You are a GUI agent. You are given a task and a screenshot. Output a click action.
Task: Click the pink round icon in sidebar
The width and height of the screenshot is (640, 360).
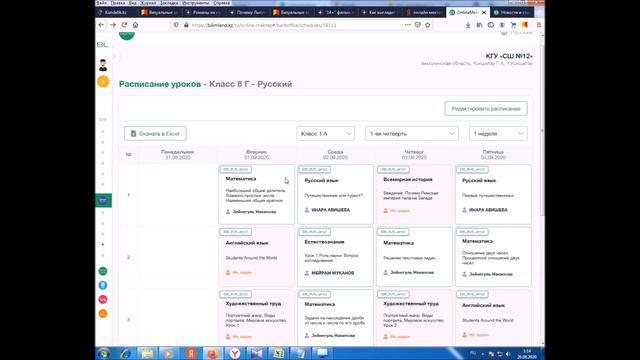tap(103, 300)
